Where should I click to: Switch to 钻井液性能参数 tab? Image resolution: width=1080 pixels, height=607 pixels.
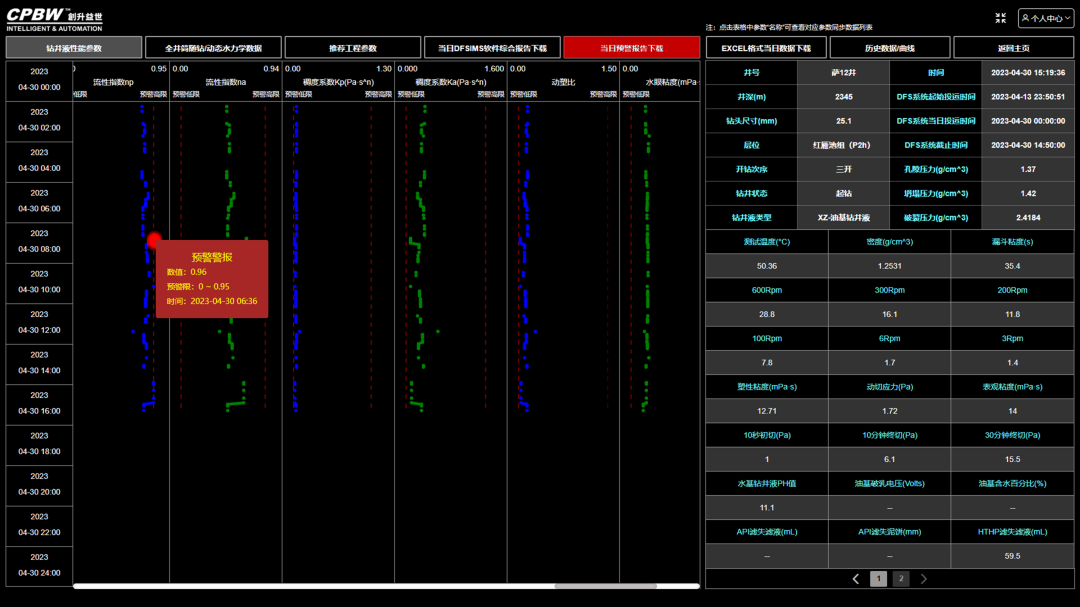(x=74, y=48)
